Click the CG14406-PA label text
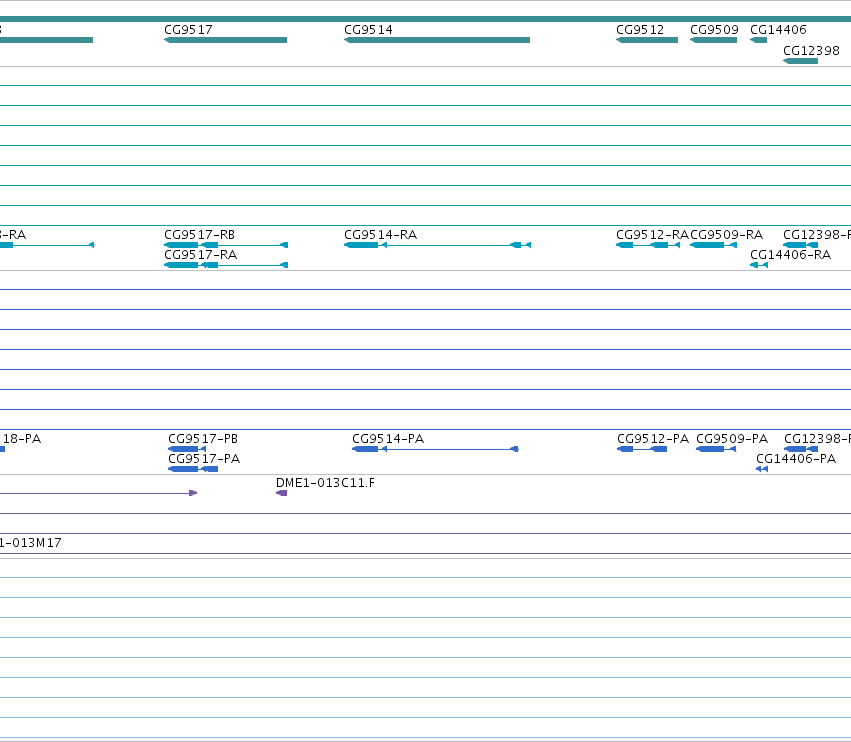The width and height of the screenshot is (851, 742). pos(796,459)
